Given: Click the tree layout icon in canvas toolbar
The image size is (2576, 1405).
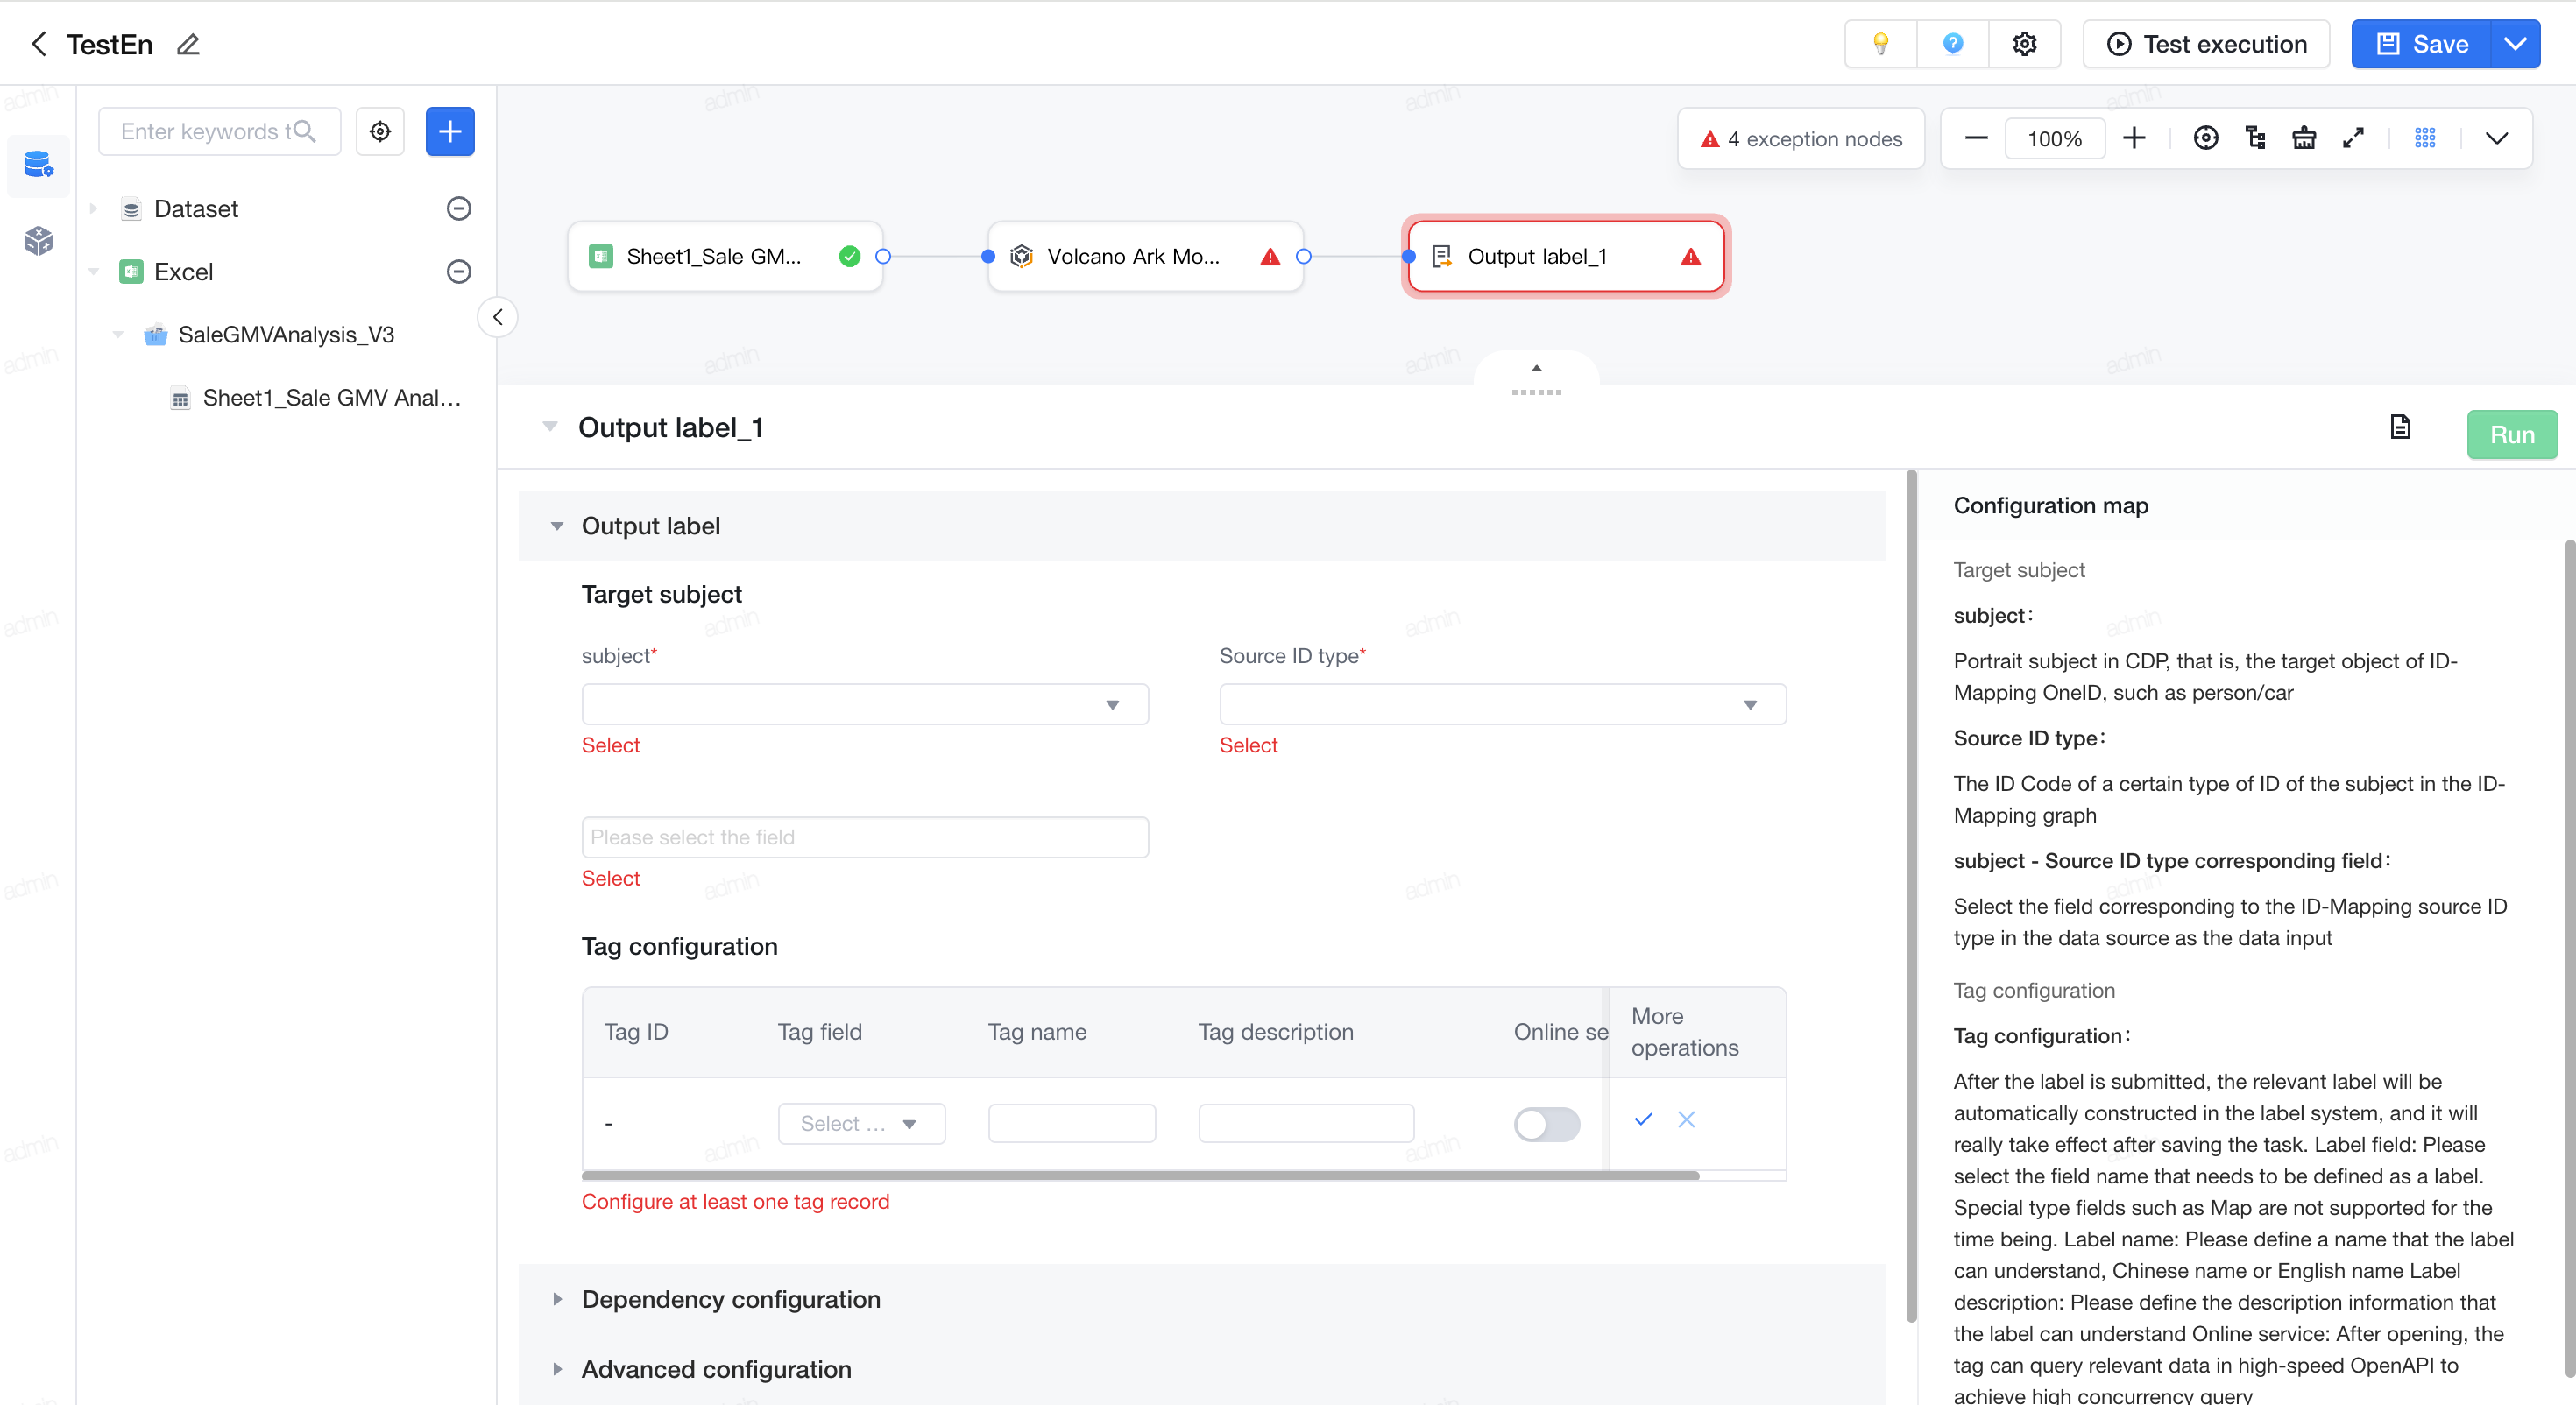Looking at the screenshot, I should [x=2255, y=138].
